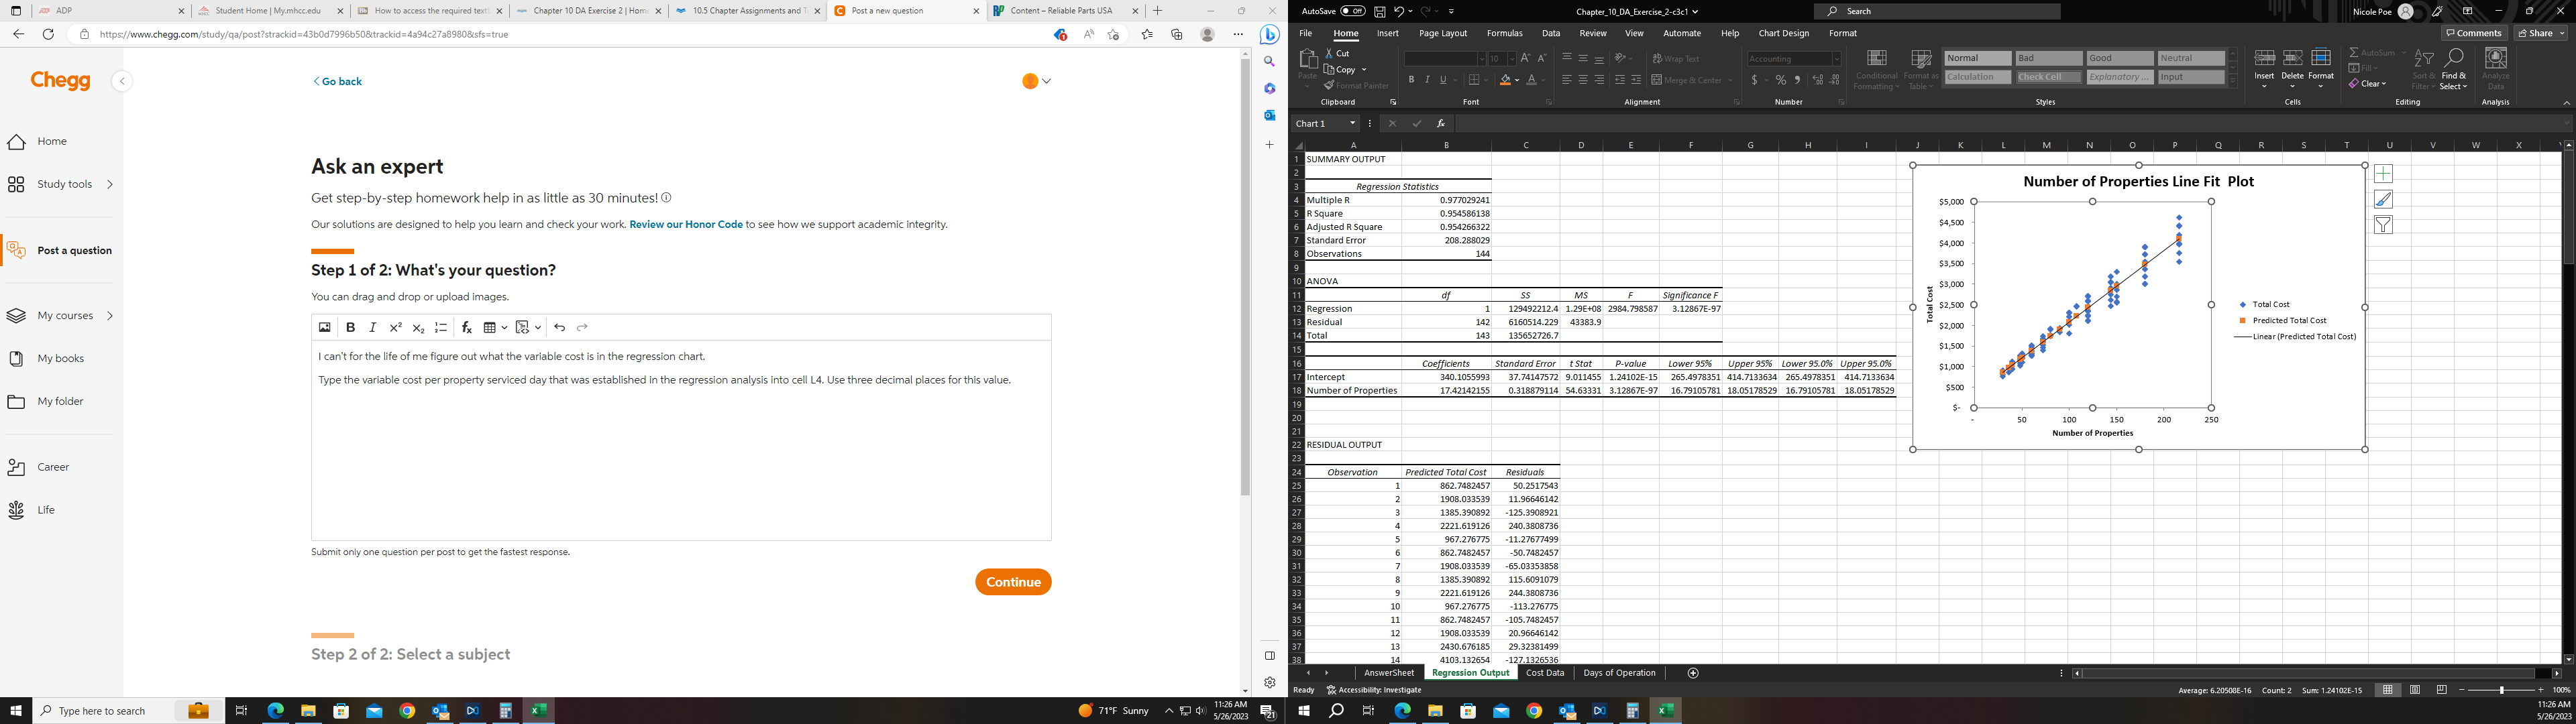The height and width of the screenshot is (724, 2576).
Task: Apply italic in the Chegg question editor
Action: click(373, 327)
